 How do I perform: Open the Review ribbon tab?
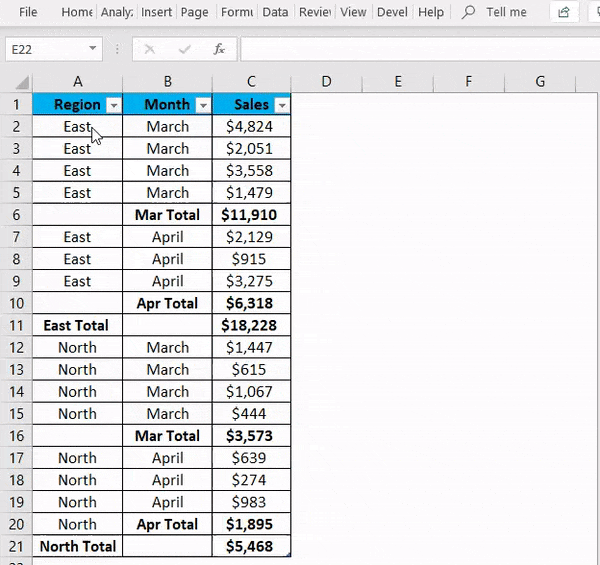click(315, 12)
